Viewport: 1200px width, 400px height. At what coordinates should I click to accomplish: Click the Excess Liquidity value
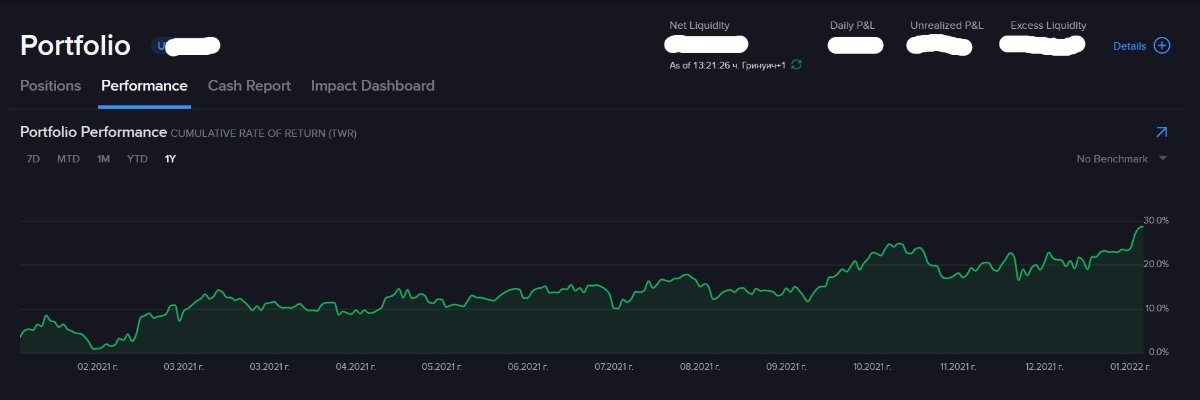click(1042, 45)
